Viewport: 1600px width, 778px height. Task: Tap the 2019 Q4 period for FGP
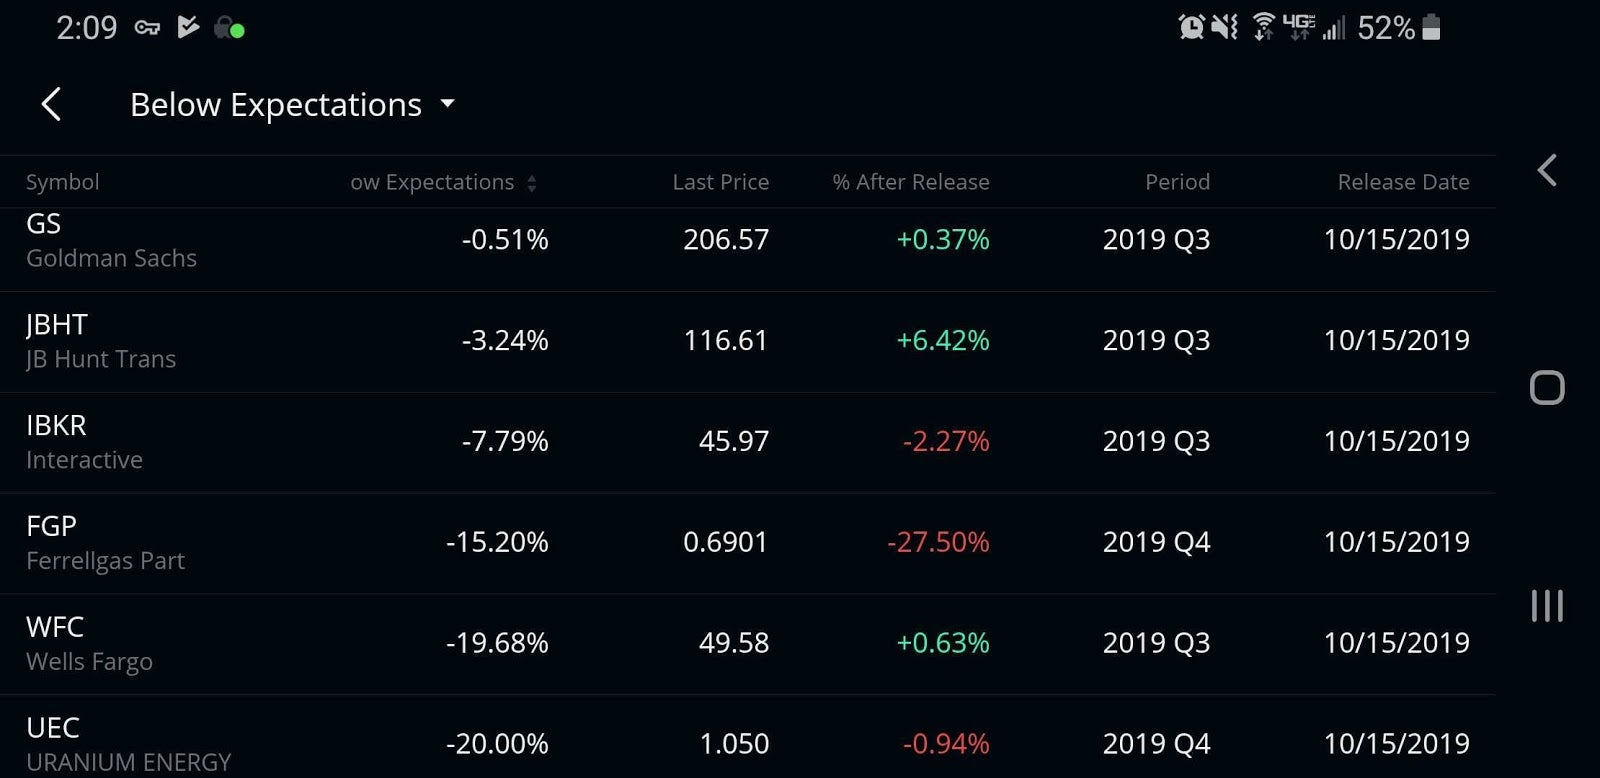[1156, 543]
